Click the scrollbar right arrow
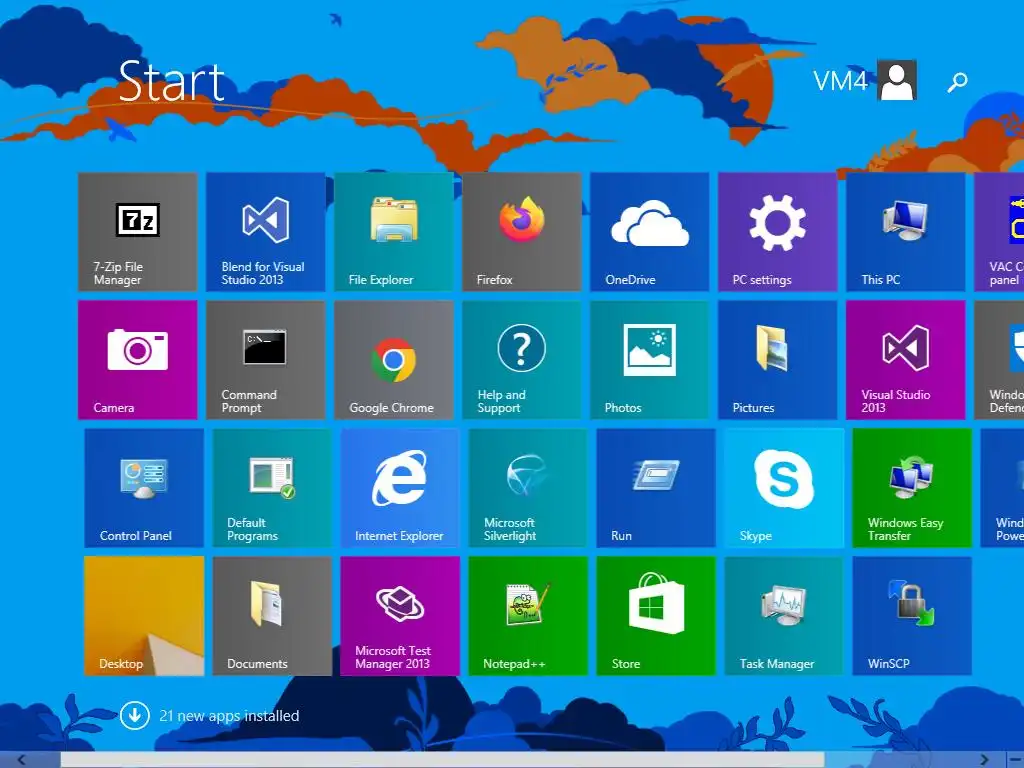The width and height of the screenshot is (1024, 768). click(984, 760)
